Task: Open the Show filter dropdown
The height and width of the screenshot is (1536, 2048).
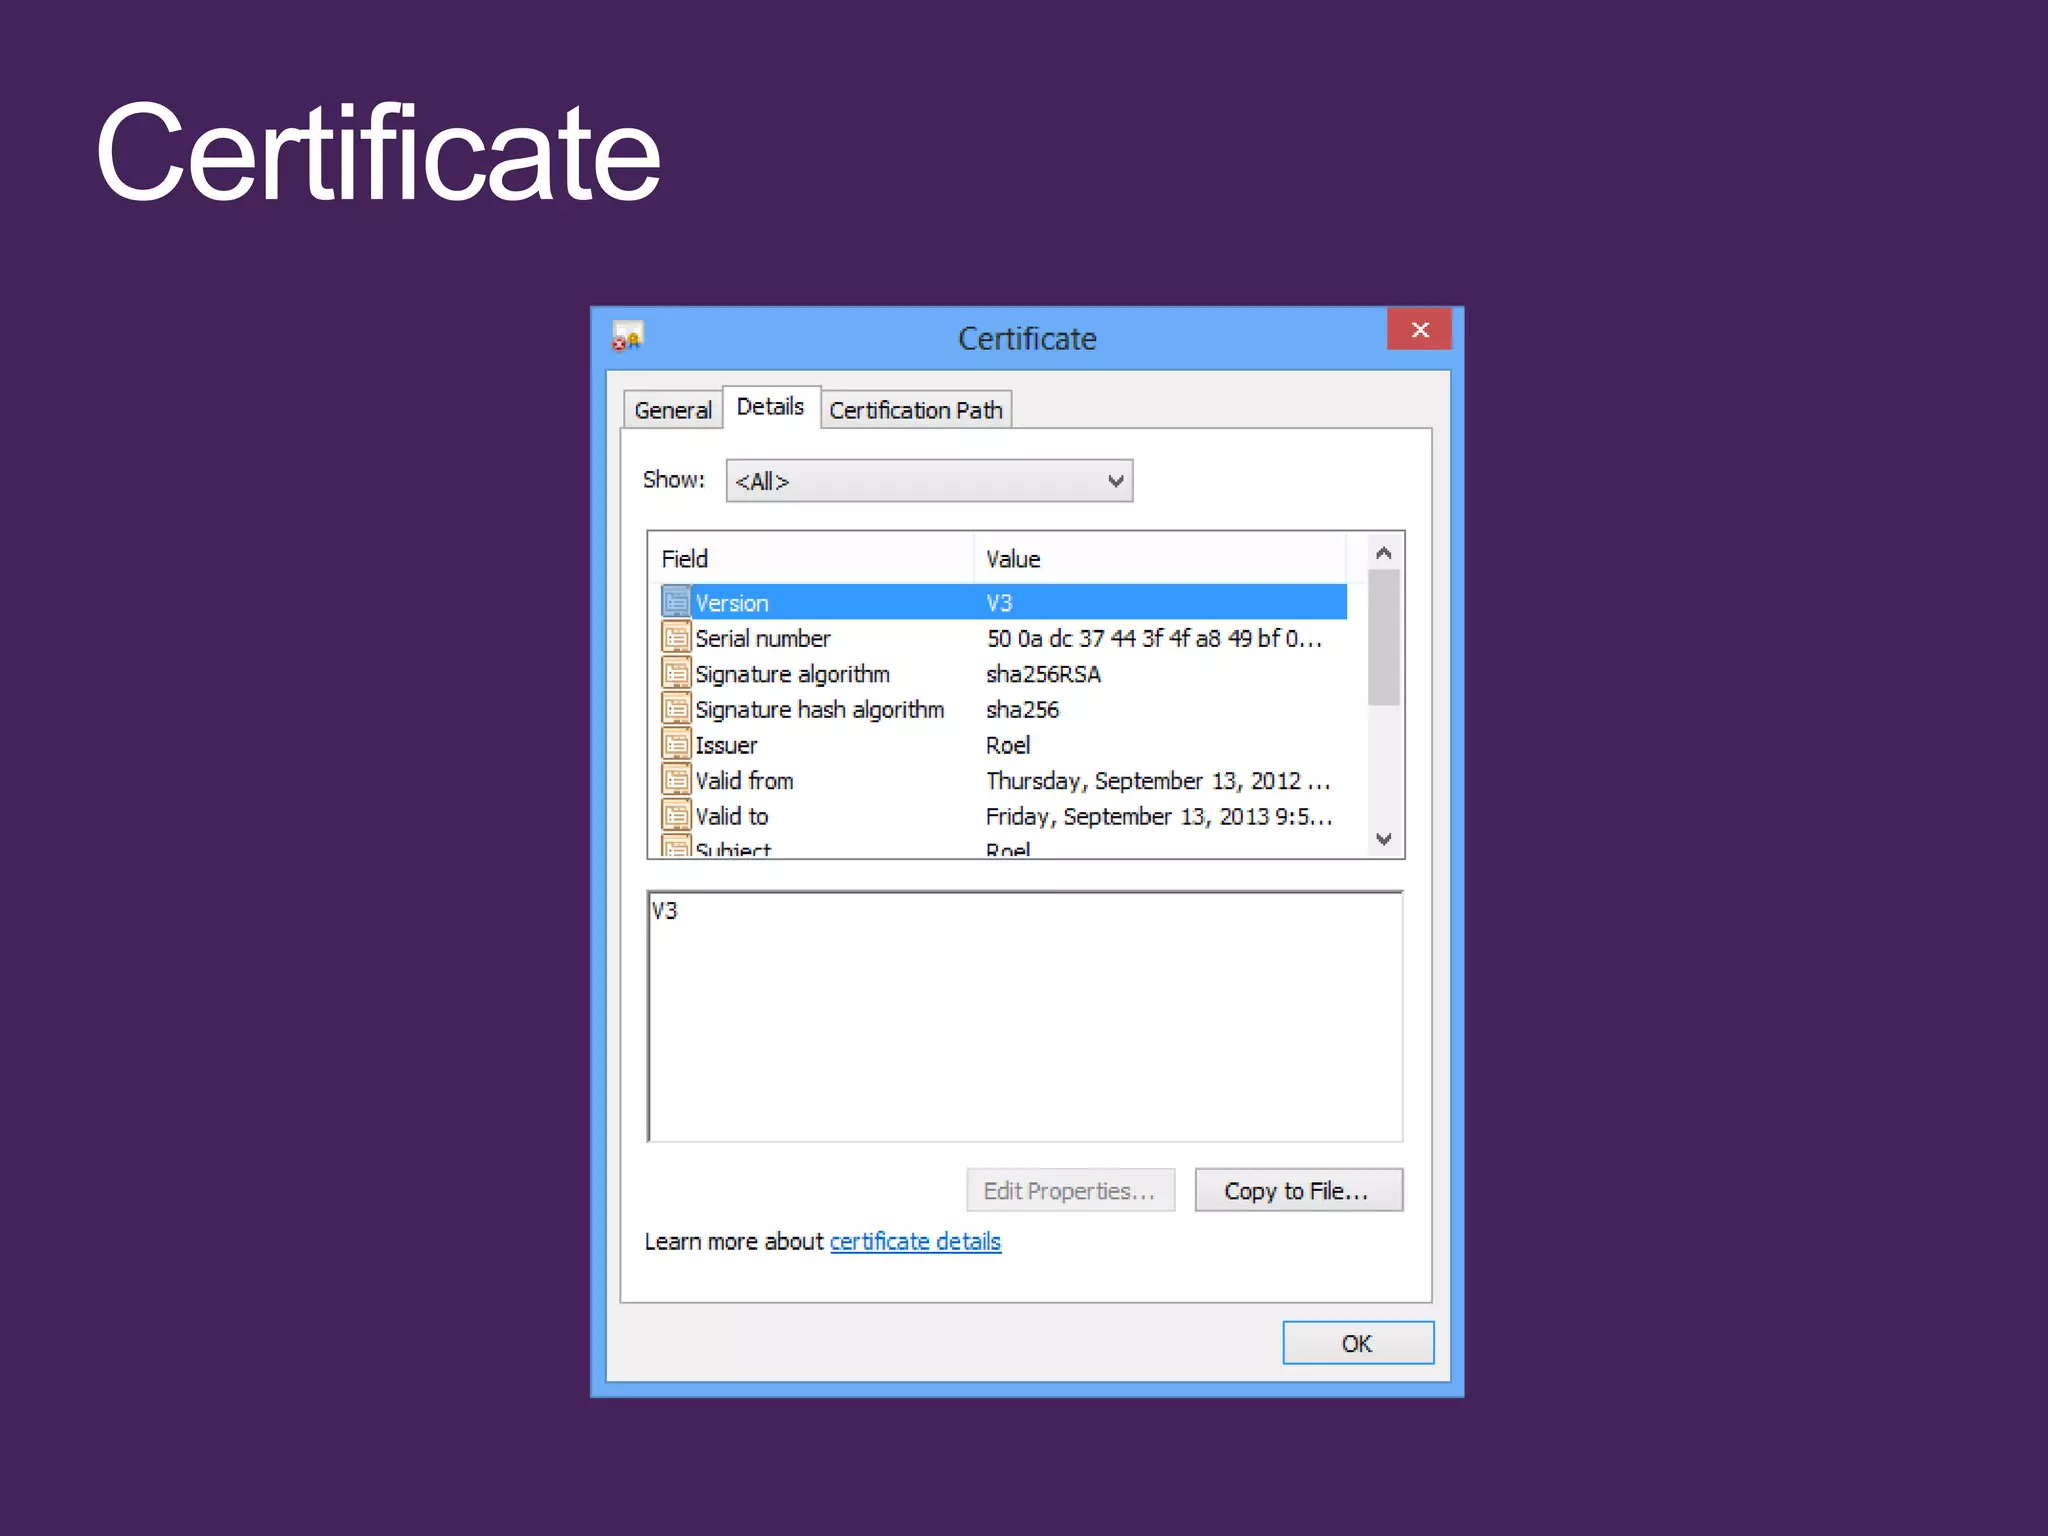Action: (x=929, y=481)
